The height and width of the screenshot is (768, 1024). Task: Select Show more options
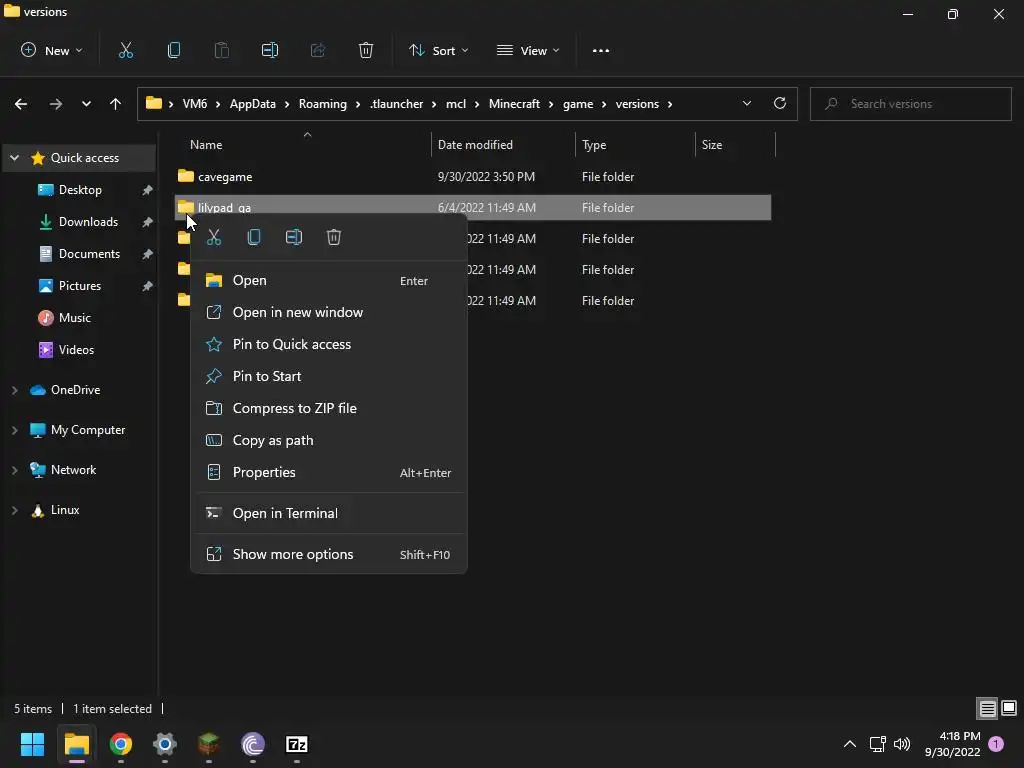[x=328, y=554]
